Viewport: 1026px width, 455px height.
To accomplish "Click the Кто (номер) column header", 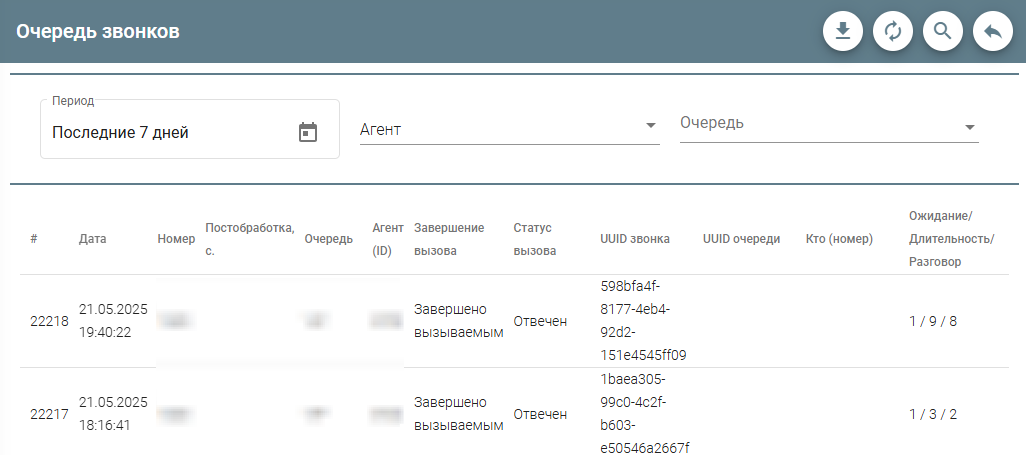I will [x=840, y=239].
